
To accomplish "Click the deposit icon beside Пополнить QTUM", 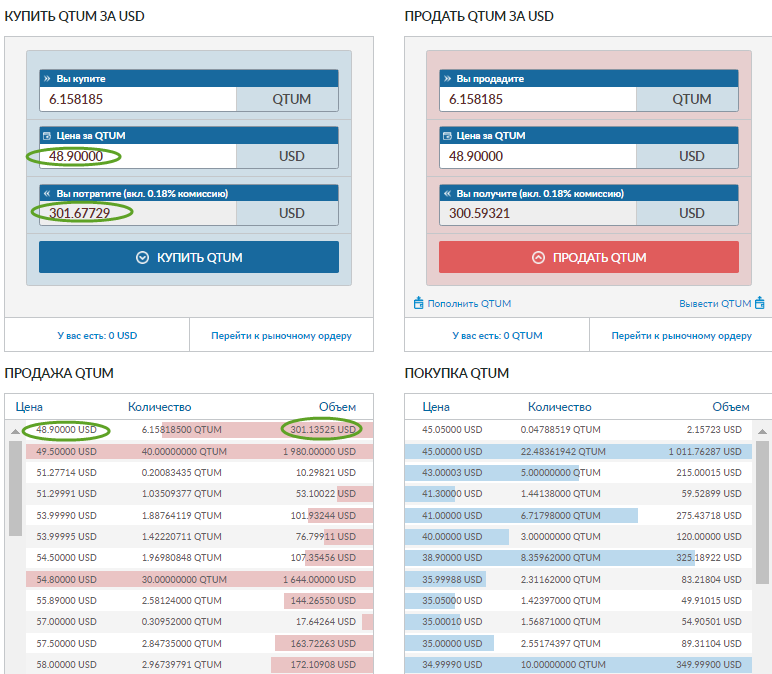I will coord(419,304).
